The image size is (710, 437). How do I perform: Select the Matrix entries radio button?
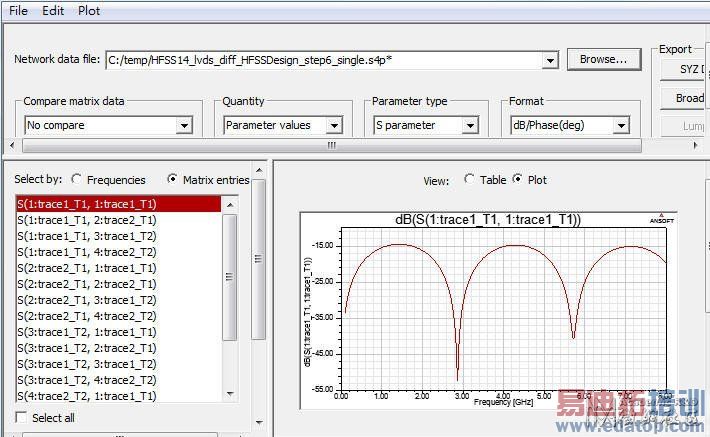[172, 179]
